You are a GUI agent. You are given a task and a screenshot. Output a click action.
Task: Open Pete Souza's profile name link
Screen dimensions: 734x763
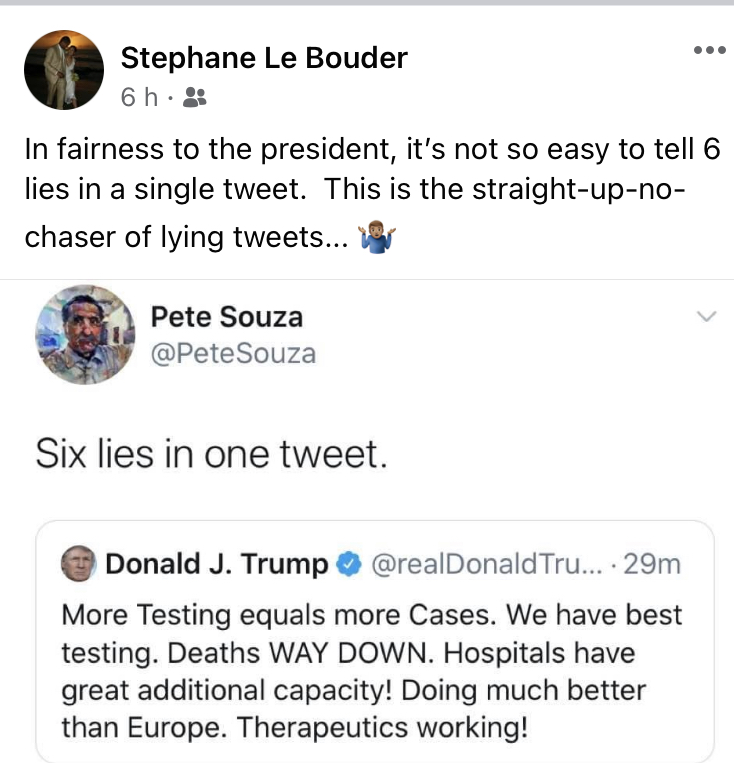point(226,317)
